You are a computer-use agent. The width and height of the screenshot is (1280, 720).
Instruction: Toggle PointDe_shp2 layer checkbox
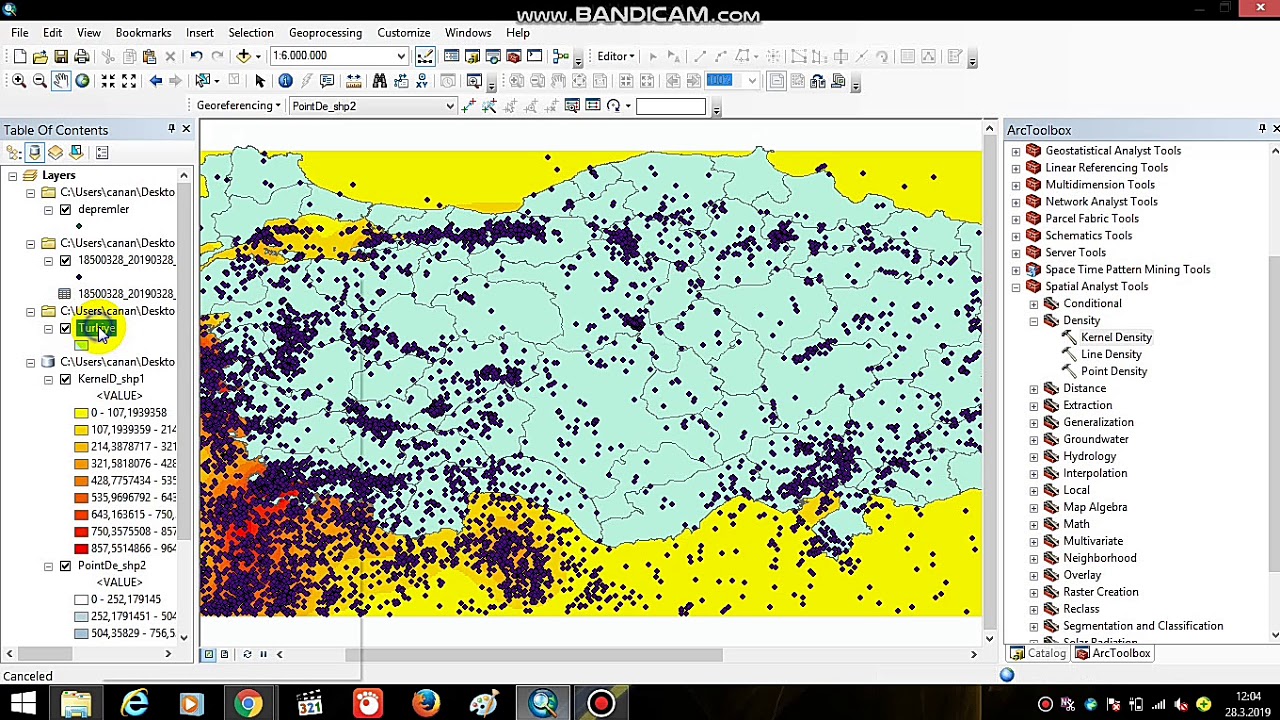click(x=65, y=566)
